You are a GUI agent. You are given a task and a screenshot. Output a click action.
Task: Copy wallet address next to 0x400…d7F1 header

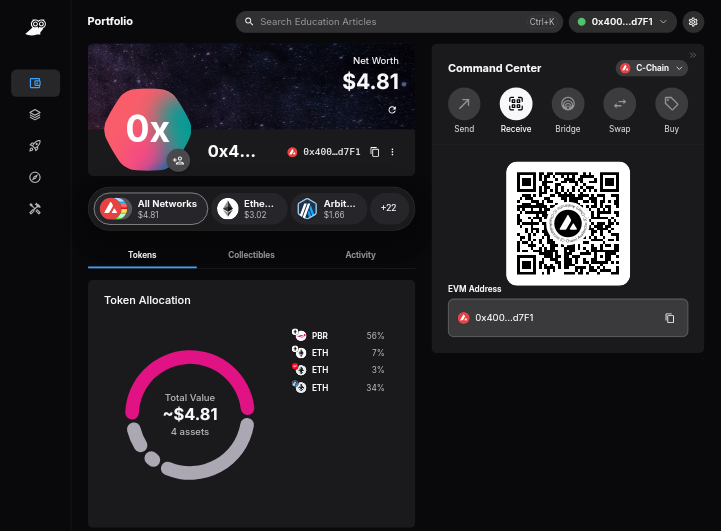tap(375, 152)
